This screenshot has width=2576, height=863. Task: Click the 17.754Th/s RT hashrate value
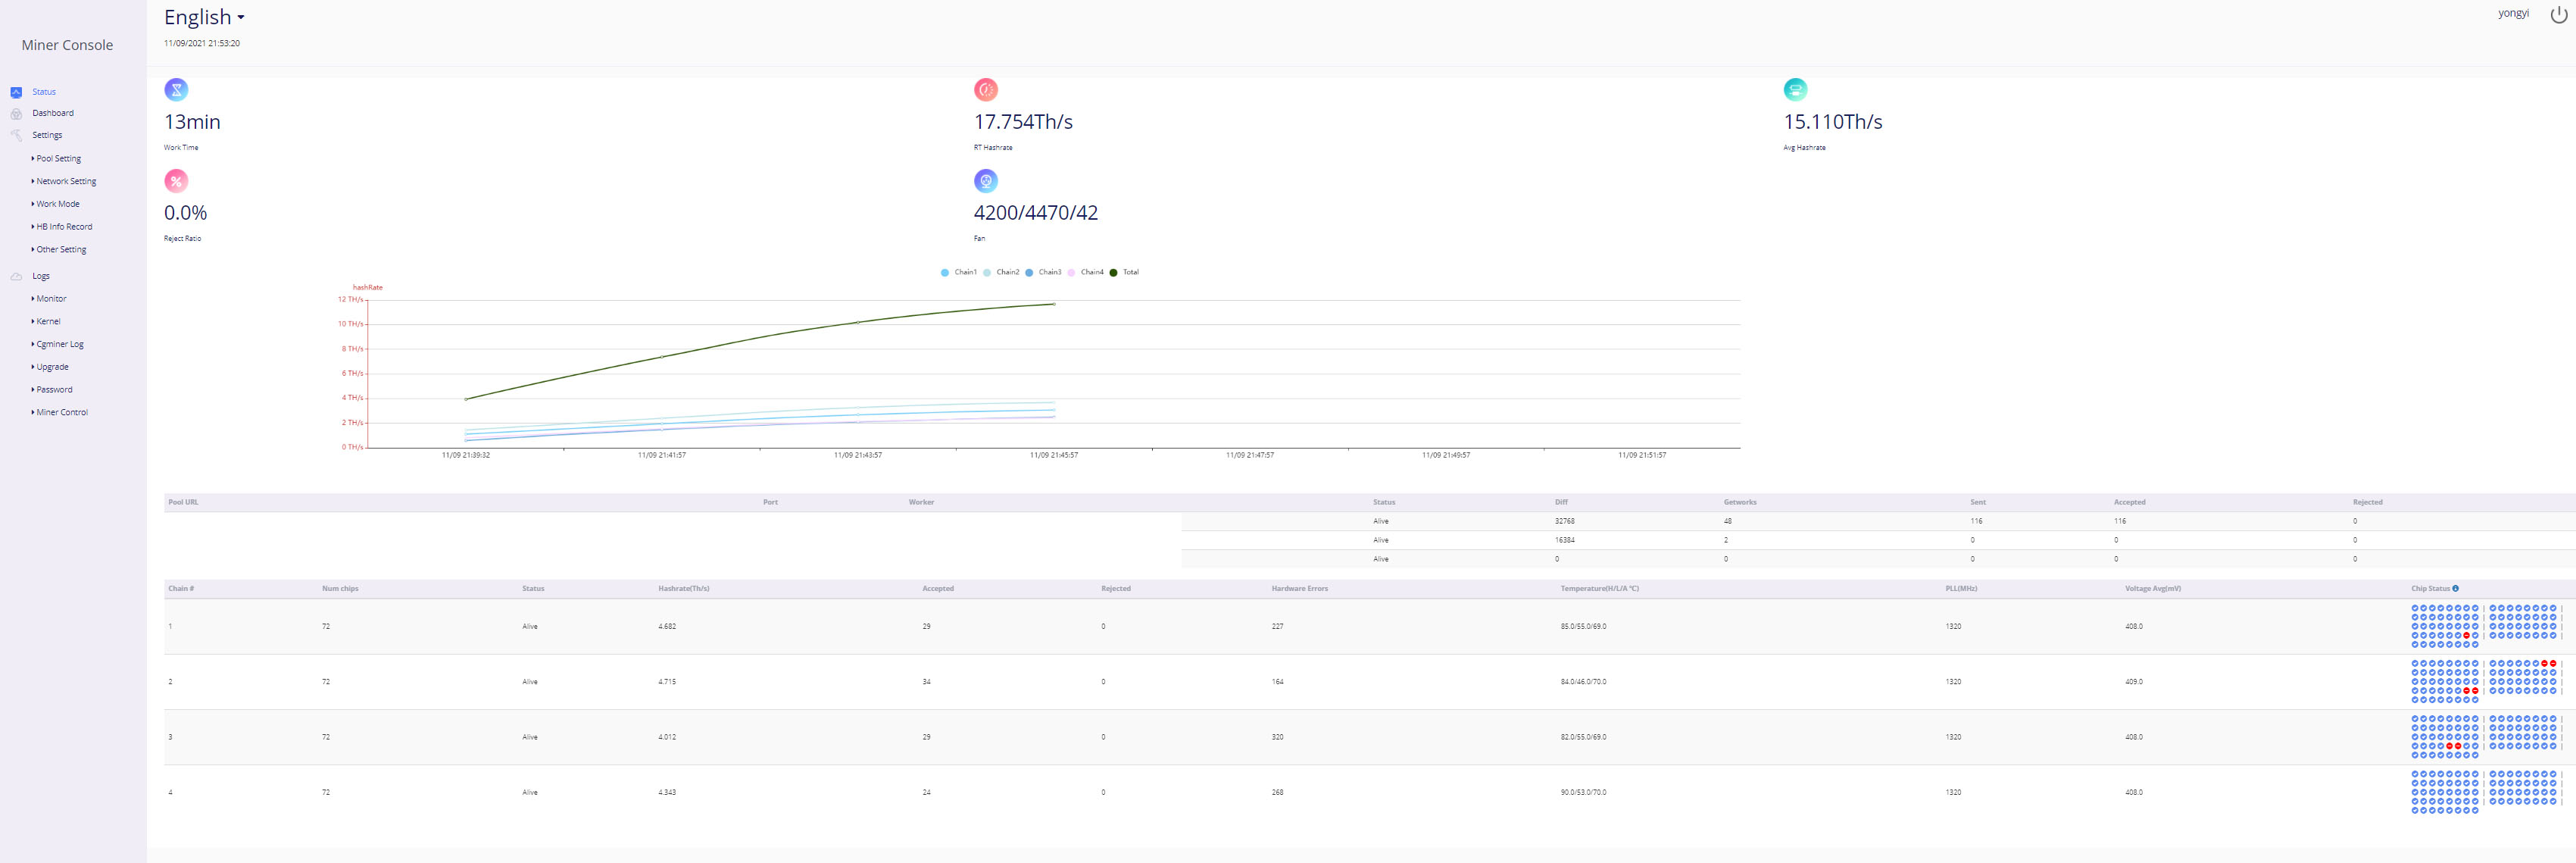click(x=1023, y=122)
